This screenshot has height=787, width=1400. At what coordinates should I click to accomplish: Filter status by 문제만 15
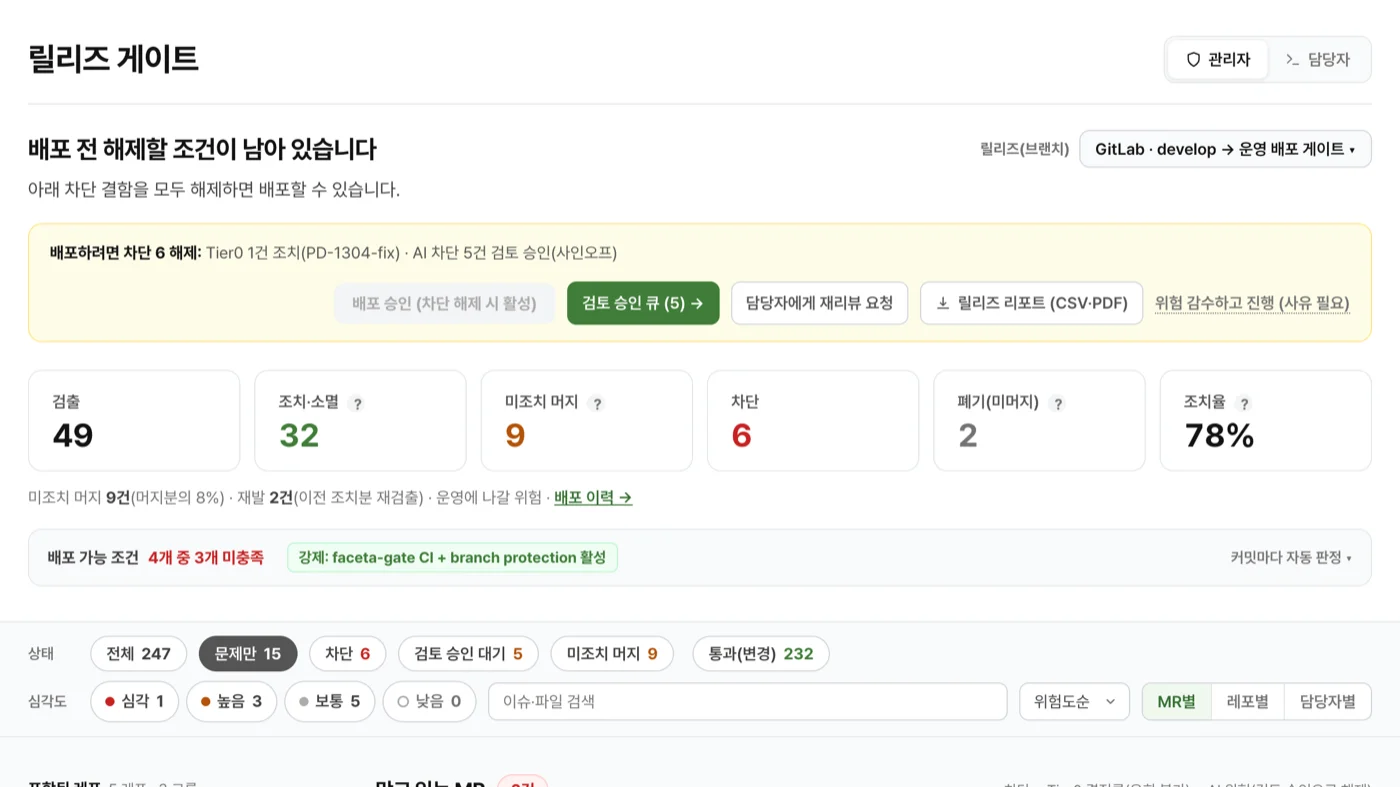(248, 654)
